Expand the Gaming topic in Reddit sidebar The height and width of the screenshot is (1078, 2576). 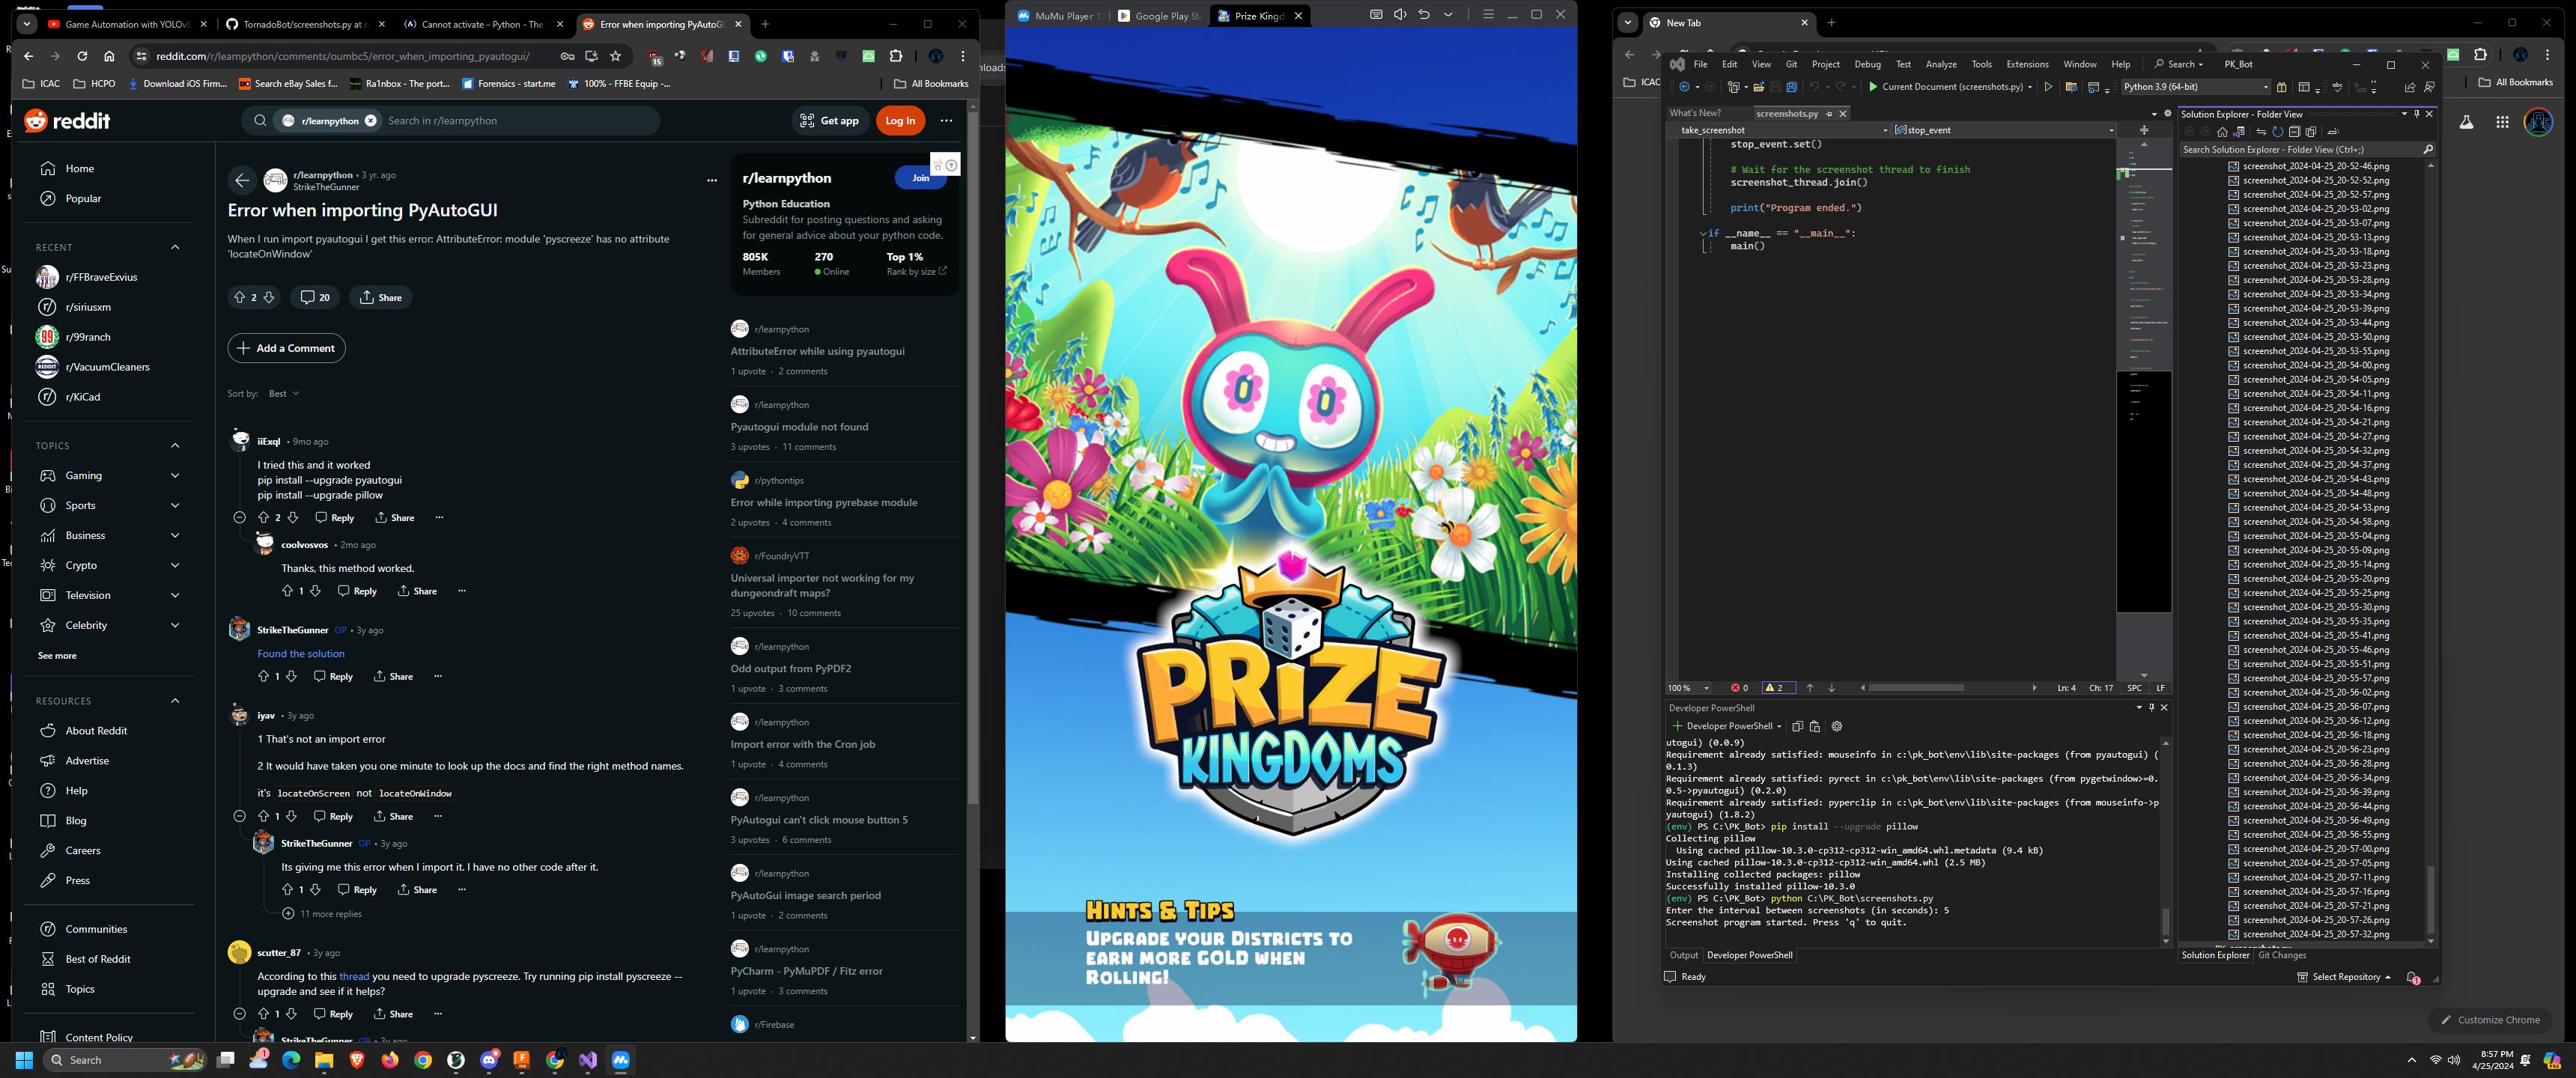coord(175,476)
